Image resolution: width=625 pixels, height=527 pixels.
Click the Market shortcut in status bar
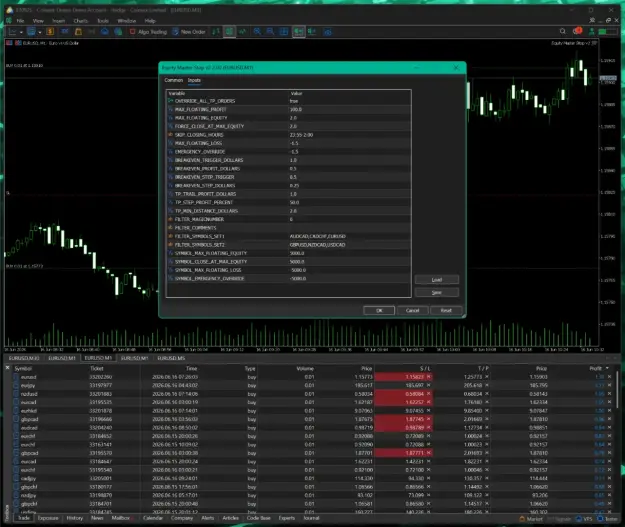[531, 519]
